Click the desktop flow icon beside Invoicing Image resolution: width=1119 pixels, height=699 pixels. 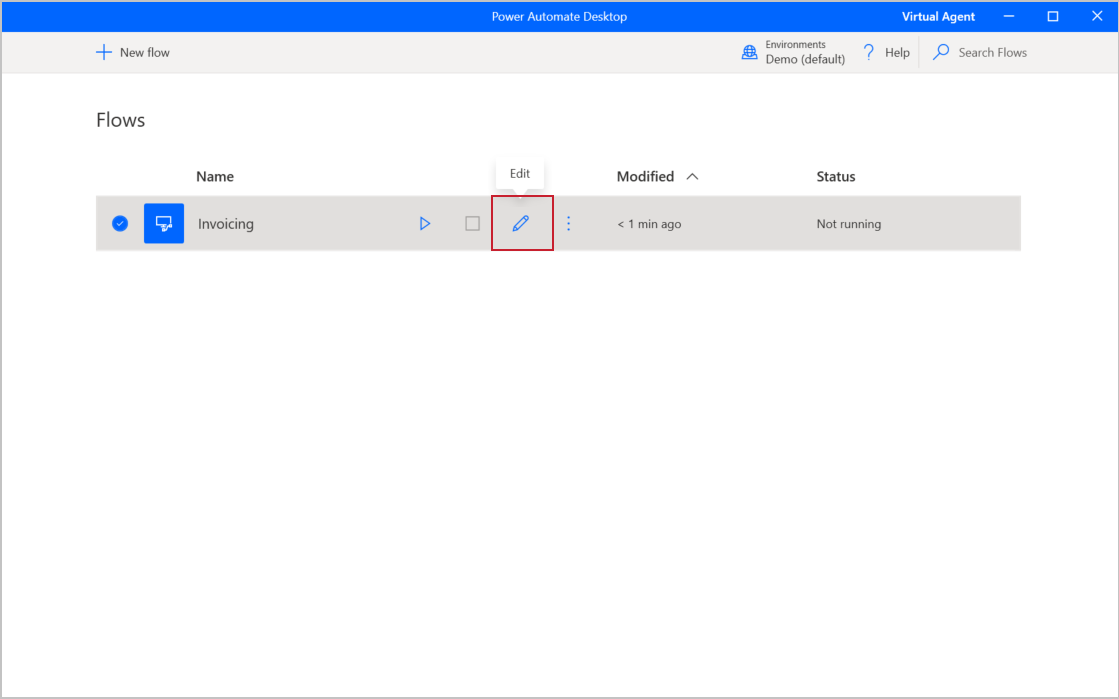click(163, 223)
